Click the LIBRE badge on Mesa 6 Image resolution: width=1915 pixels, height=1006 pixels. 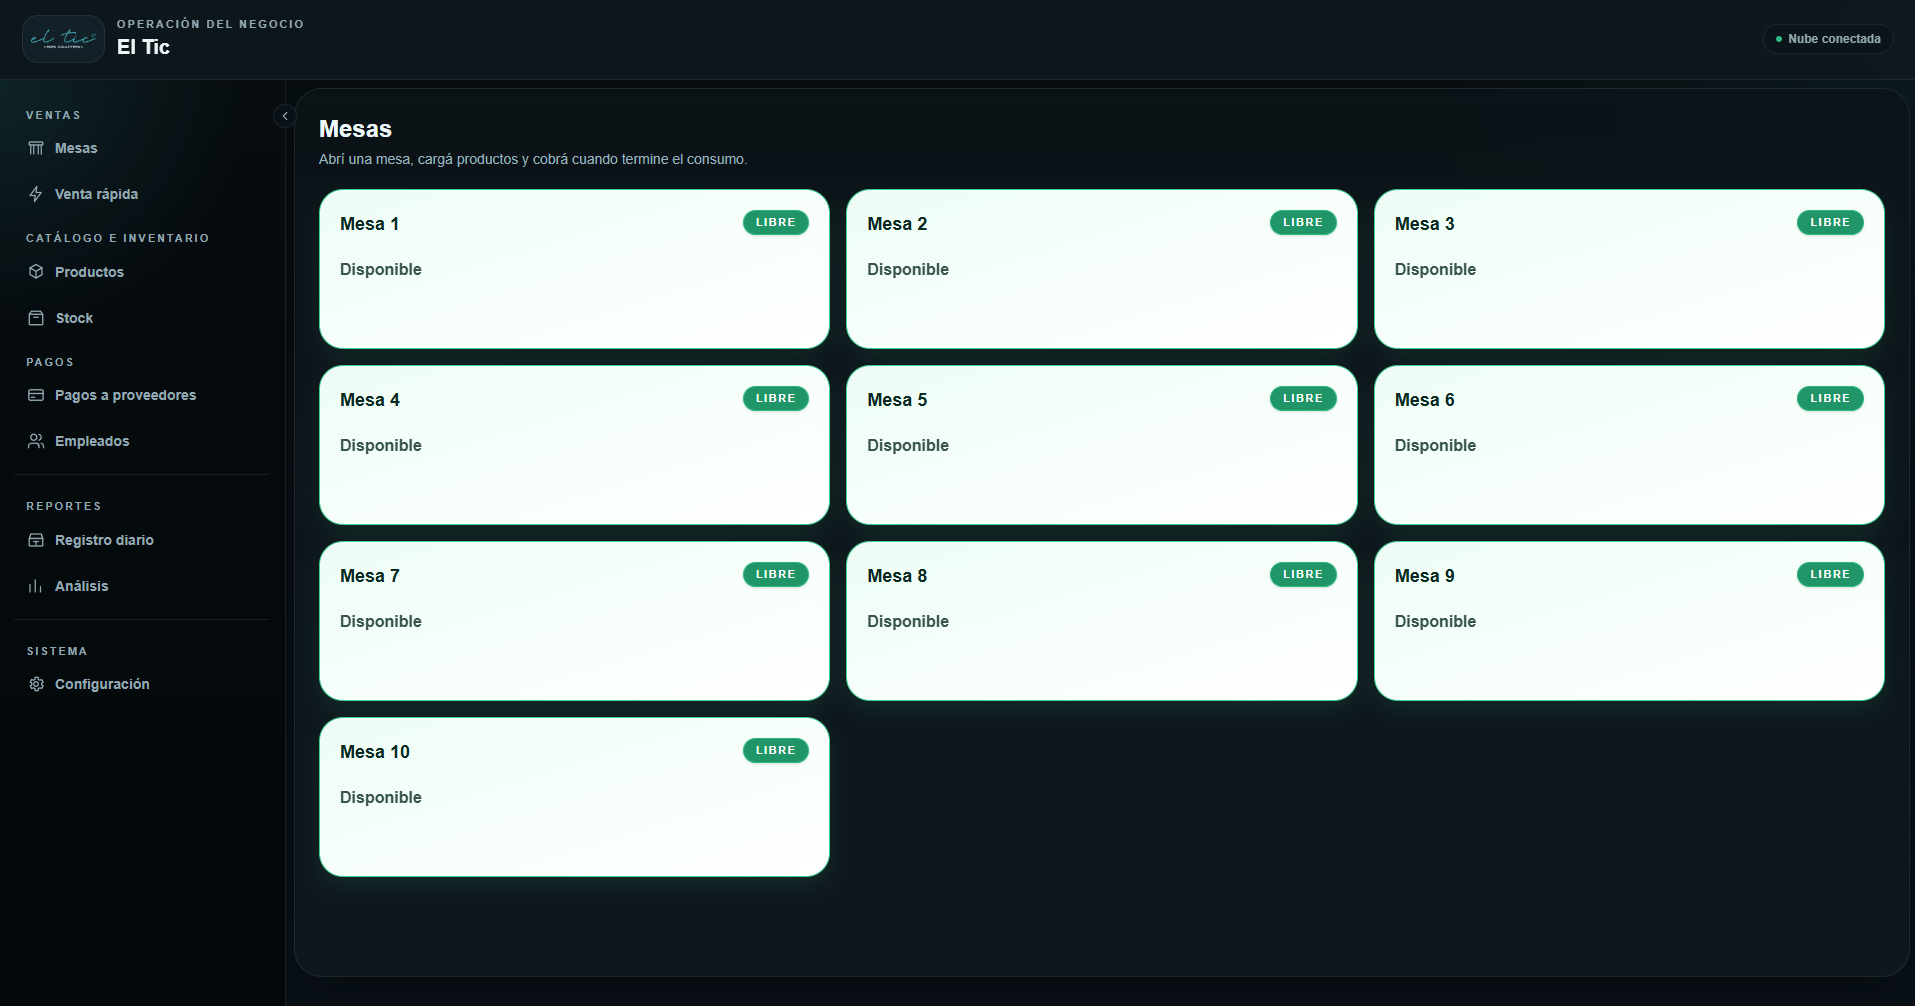1830,398
